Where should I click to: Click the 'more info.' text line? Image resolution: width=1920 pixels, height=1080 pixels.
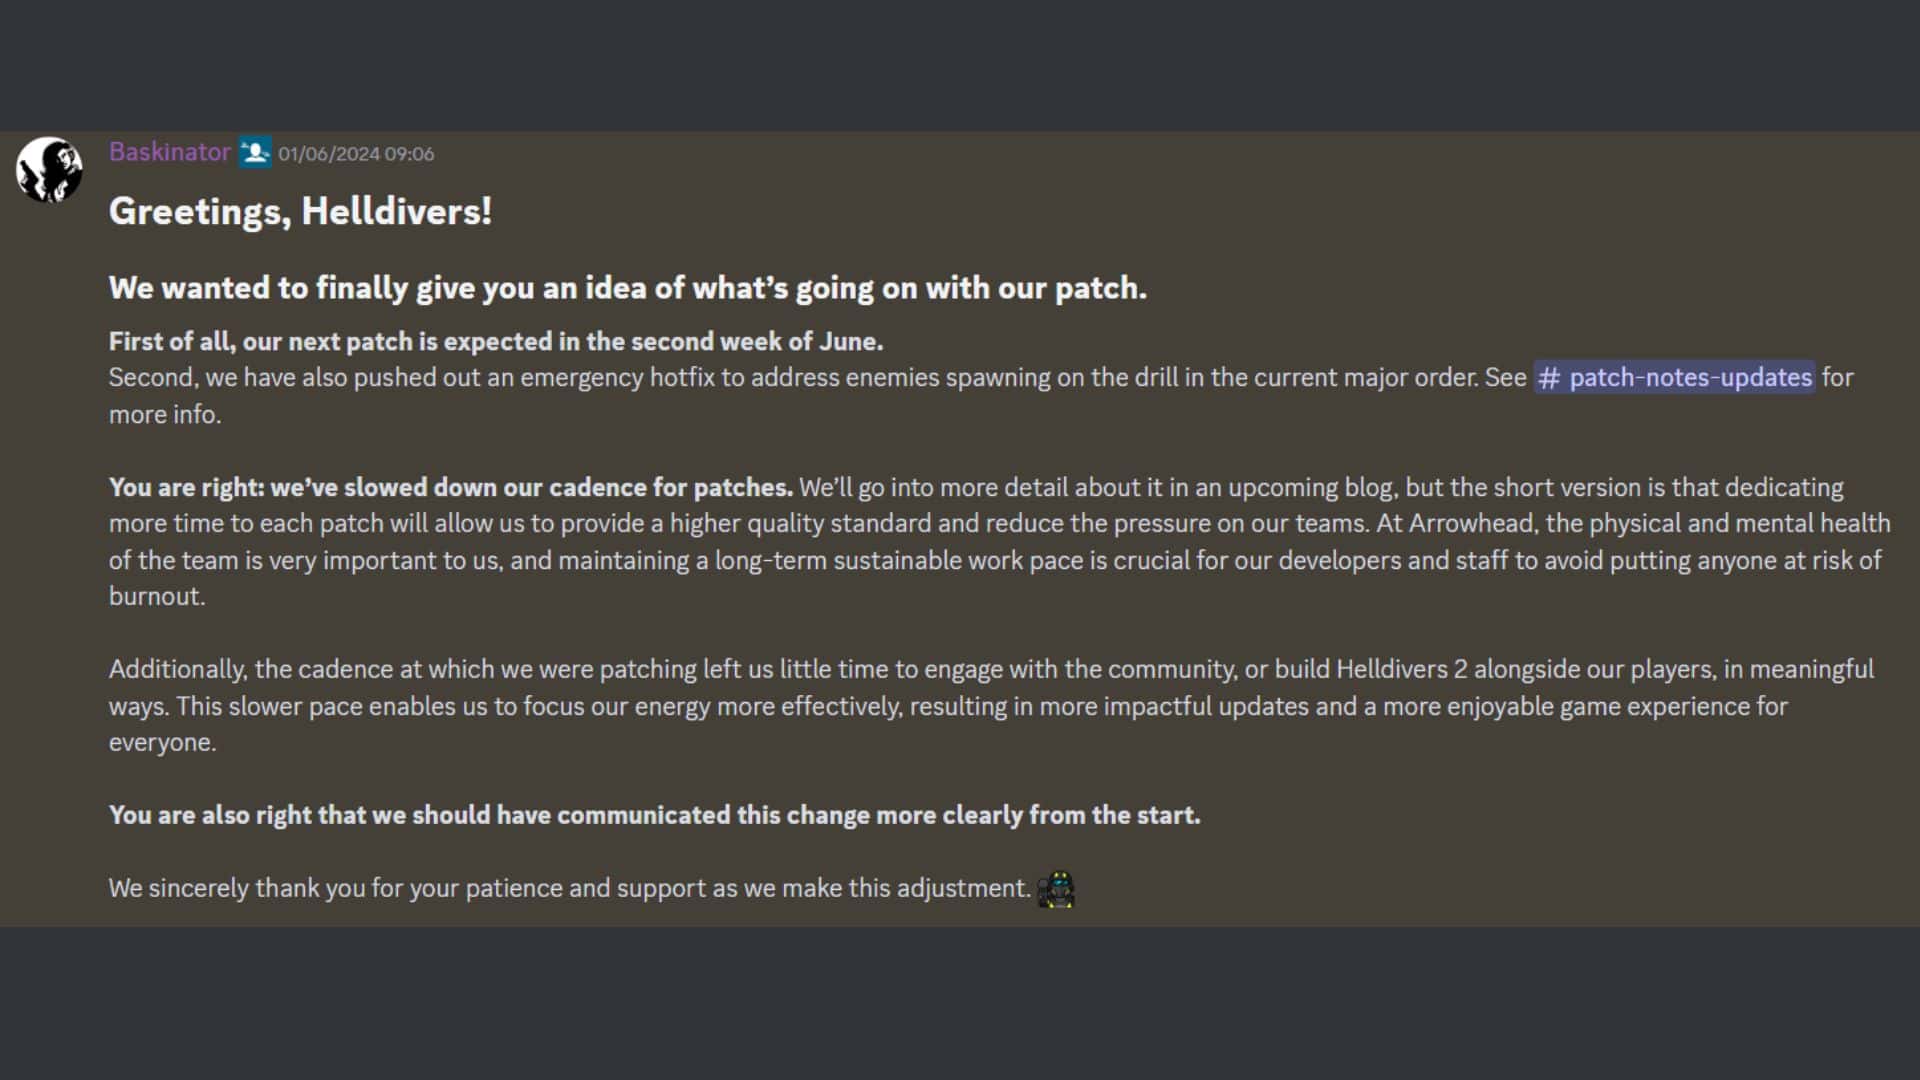click(x=165, y=414)
